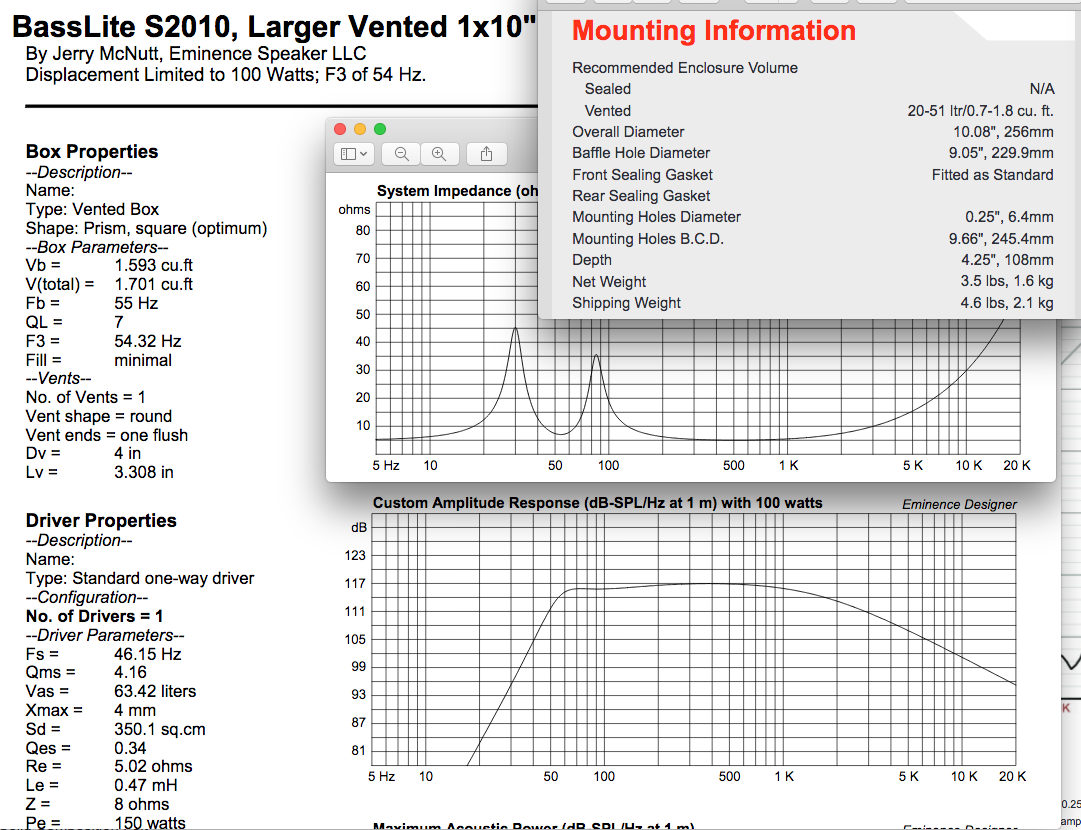Click the 'Driver Properties' heading
This screenshot has width=1081, height=830.
click(101, 520)
